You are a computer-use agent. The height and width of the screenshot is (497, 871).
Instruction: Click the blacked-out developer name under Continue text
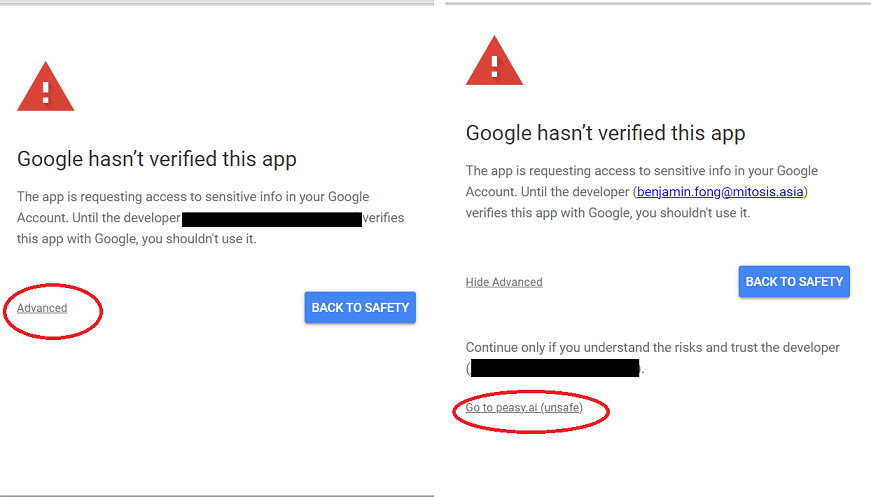(555, 368)
